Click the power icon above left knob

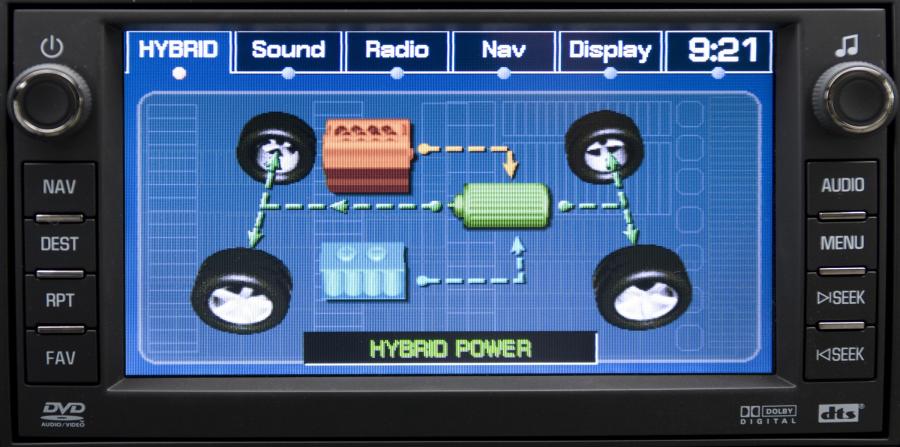click(51, 48)
